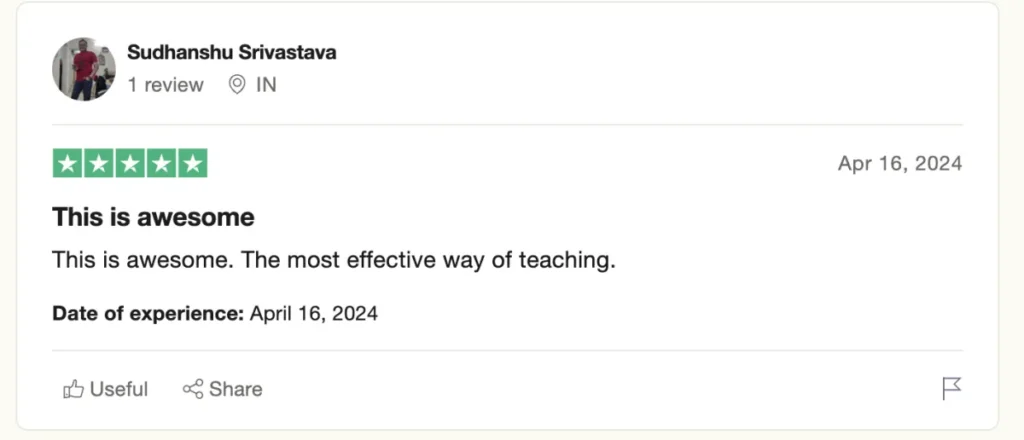Click the thumbs-up icon beside Useful

click(73, 389)
